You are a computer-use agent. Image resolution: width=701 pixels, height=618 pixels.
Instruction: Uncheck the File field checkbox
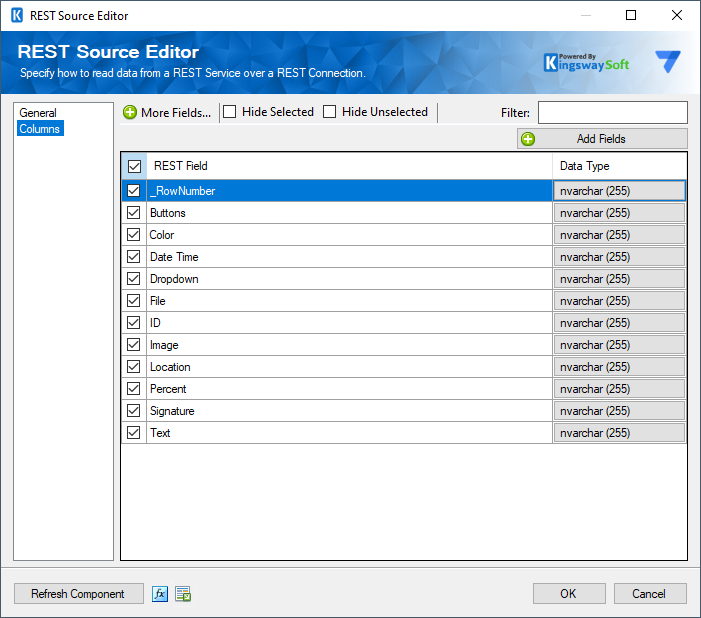[x=134, y=301]
